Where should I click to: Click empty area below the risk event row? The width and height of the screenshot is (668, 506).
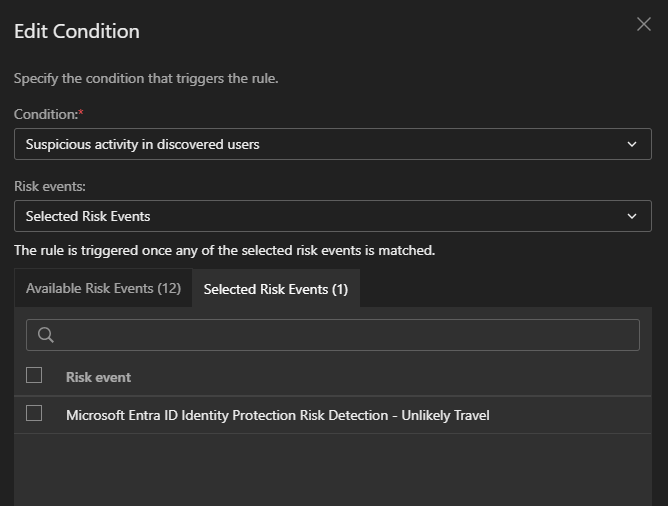[x=333, y=468]
